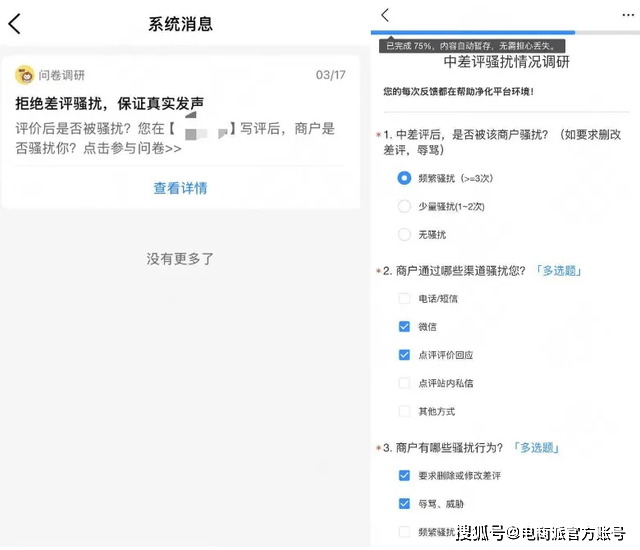Tap the back arrow in 系统消息 header
Image resolution: width=640 pixels, height=550 pixels.
(16, 24)
